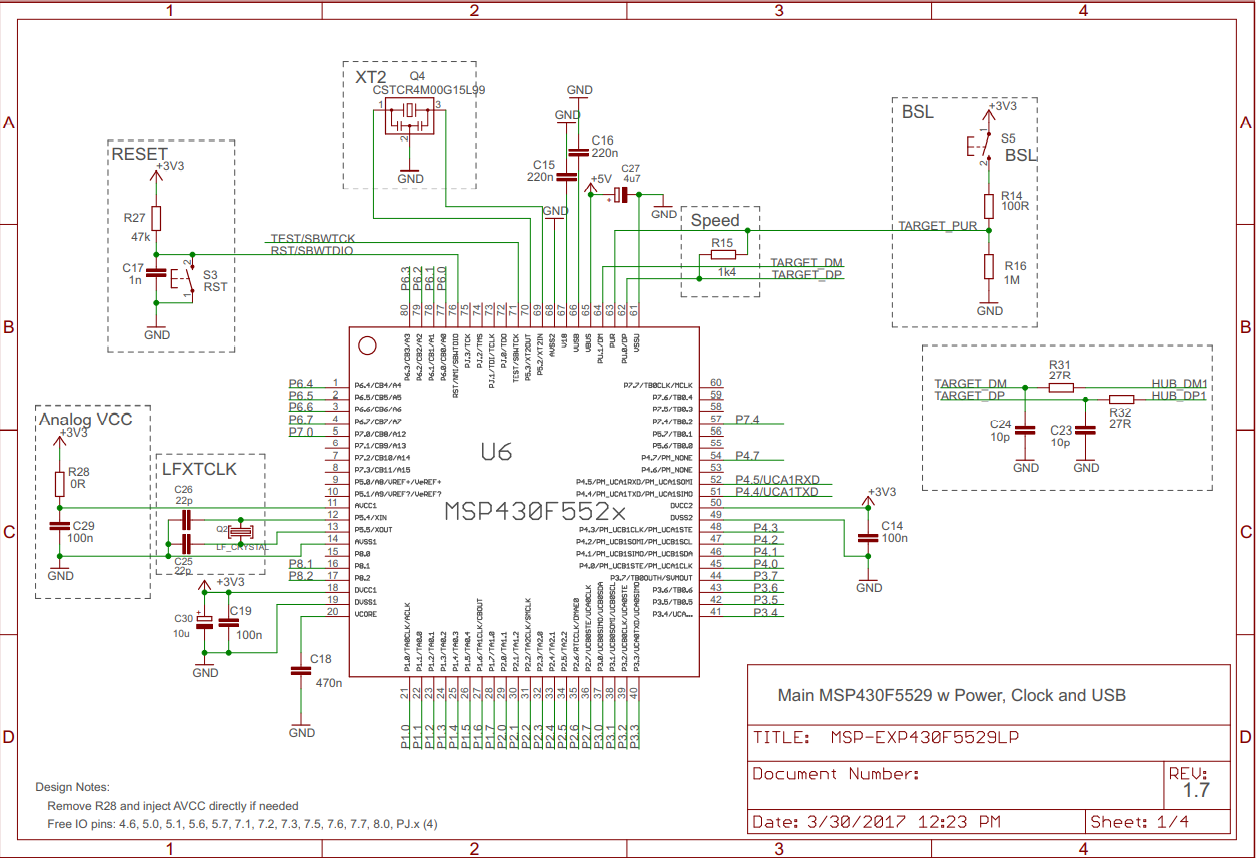Click the P4.5/UCA1RXD net label

pos(777,480)
